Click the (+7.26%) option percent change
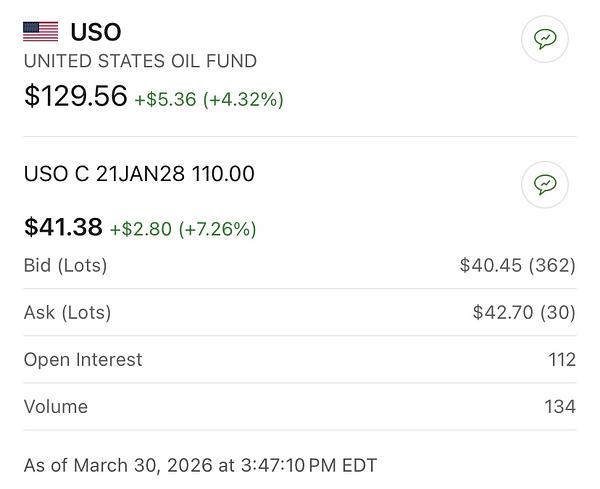This screenshot has height=489, width=600. click(217, 229)
